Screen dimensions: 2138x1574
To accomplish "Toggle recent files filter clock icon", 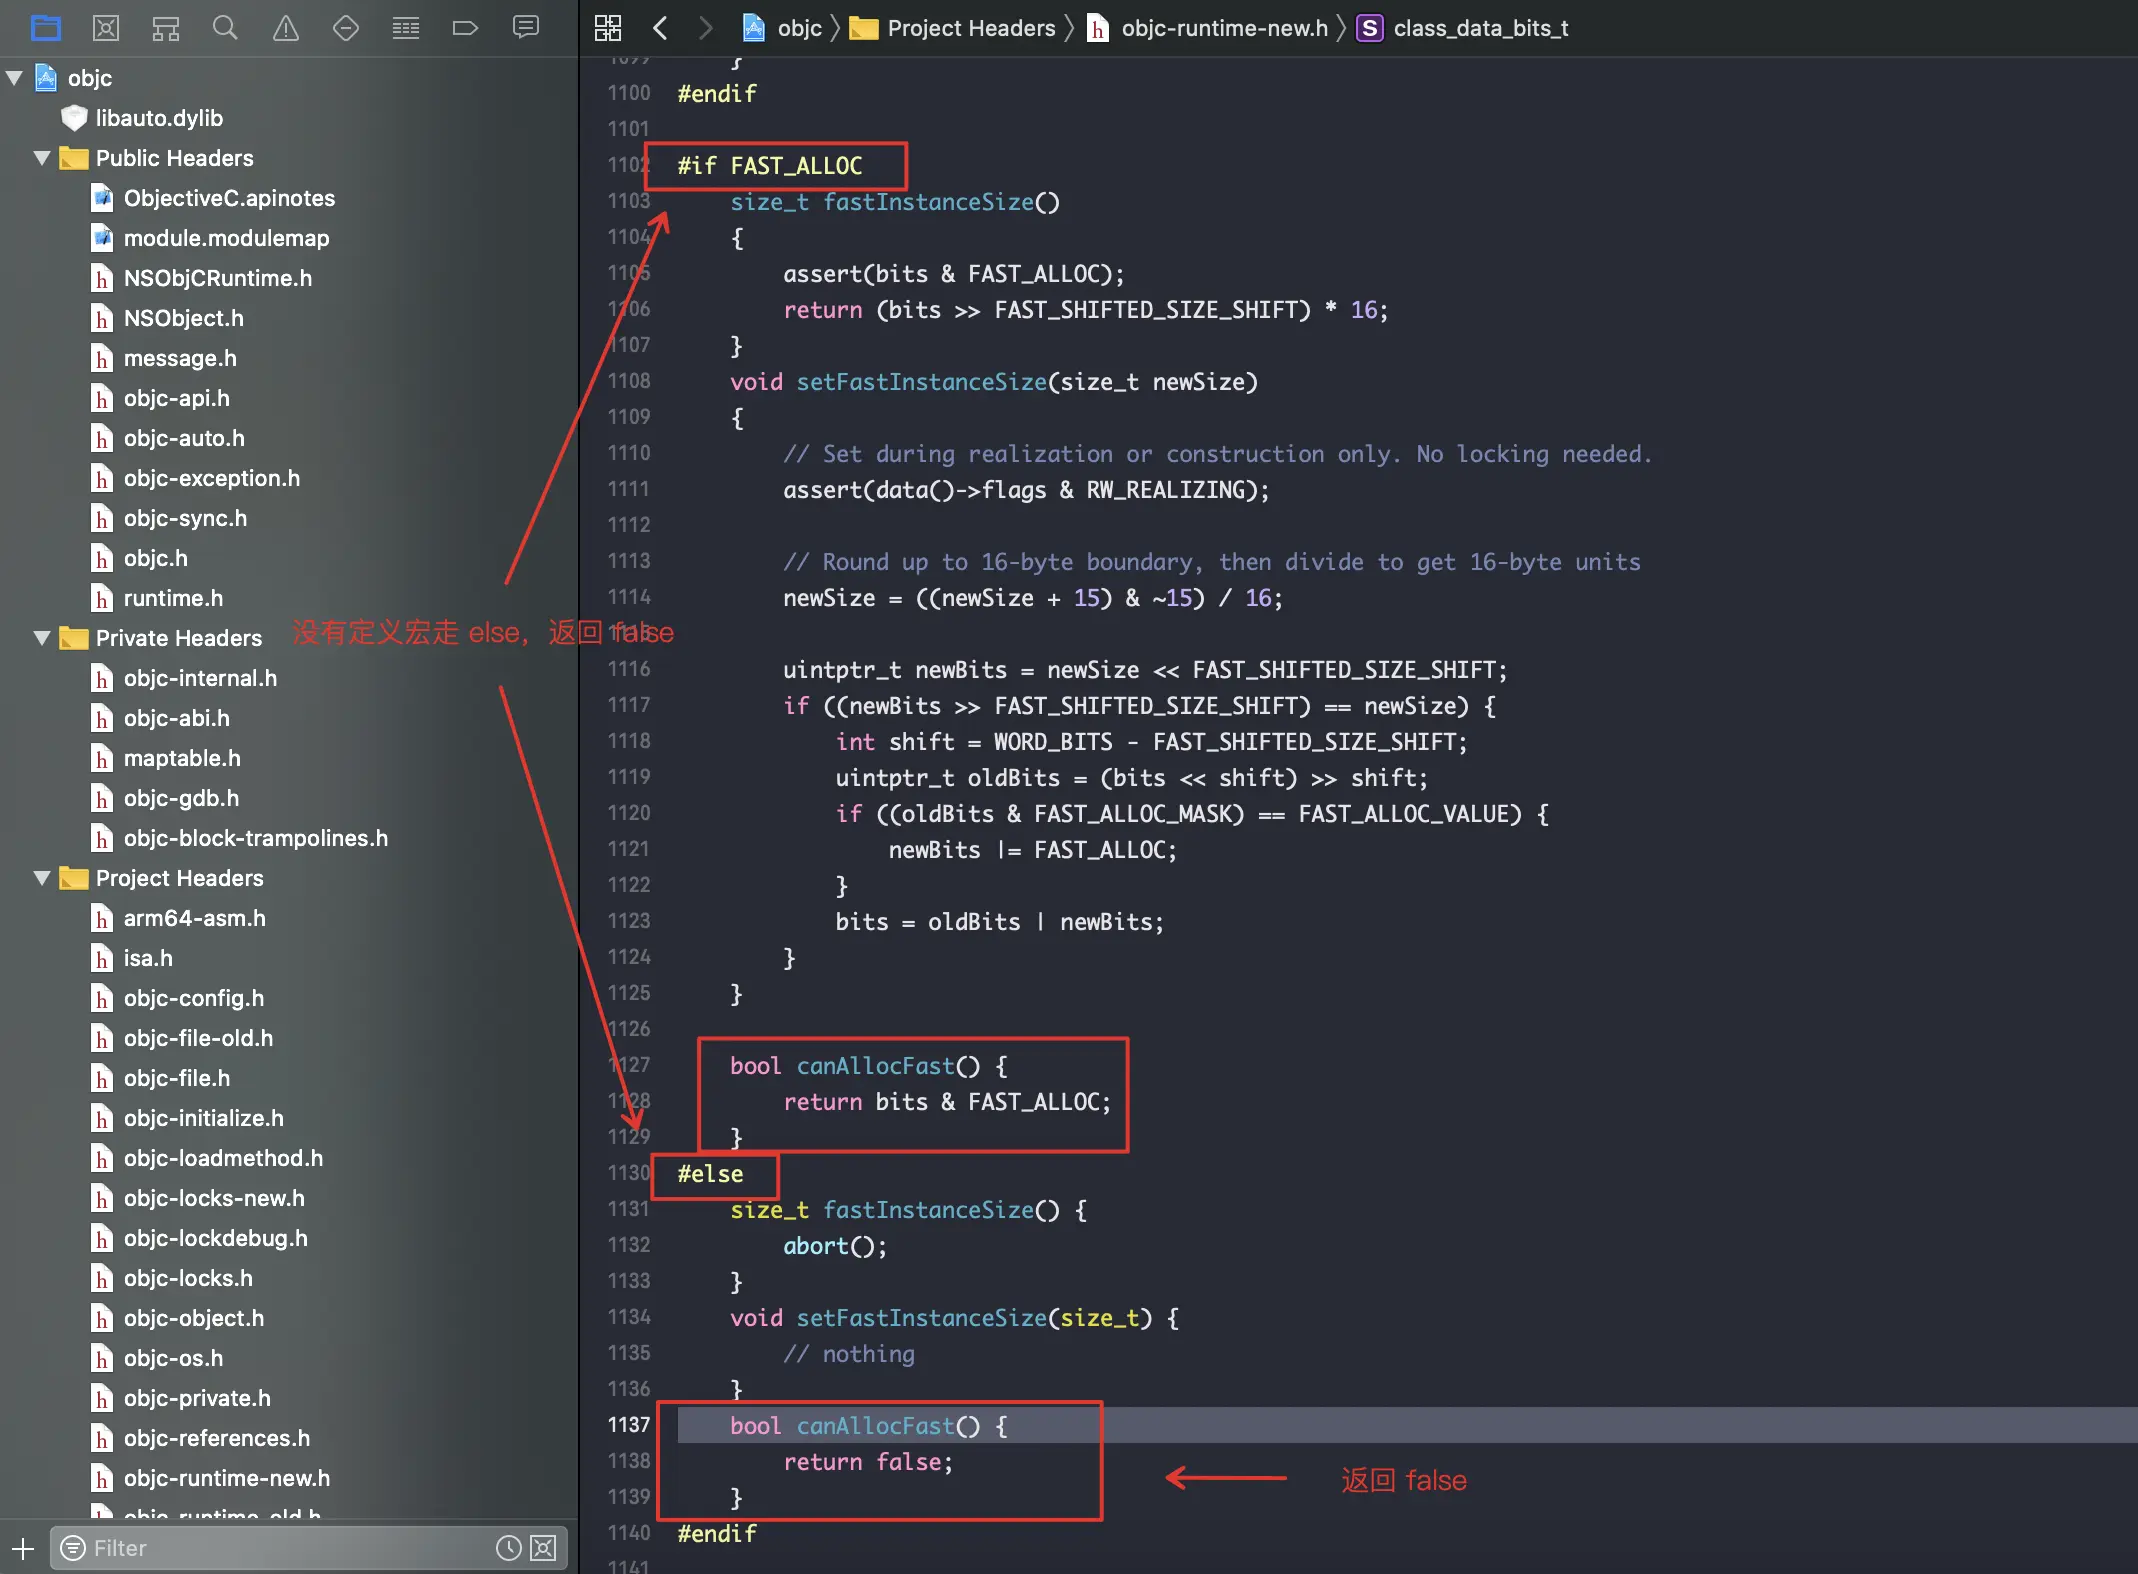I will click(509, 1548).
